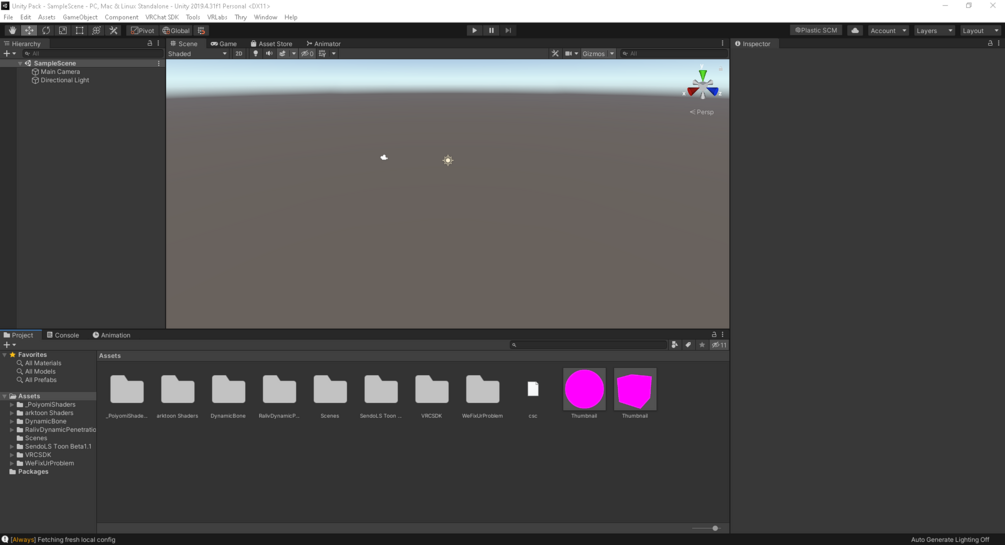This screenshot has height=545, width=1005.
Task: Toggle scene grid visibility icon
Action: click(x=322, y=53)
